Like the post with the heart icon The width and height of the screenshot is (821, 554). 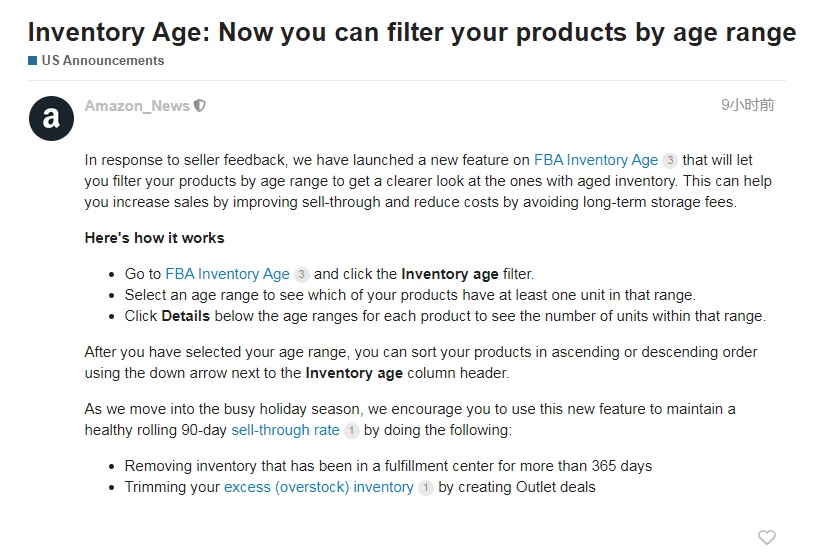point(766,537)
